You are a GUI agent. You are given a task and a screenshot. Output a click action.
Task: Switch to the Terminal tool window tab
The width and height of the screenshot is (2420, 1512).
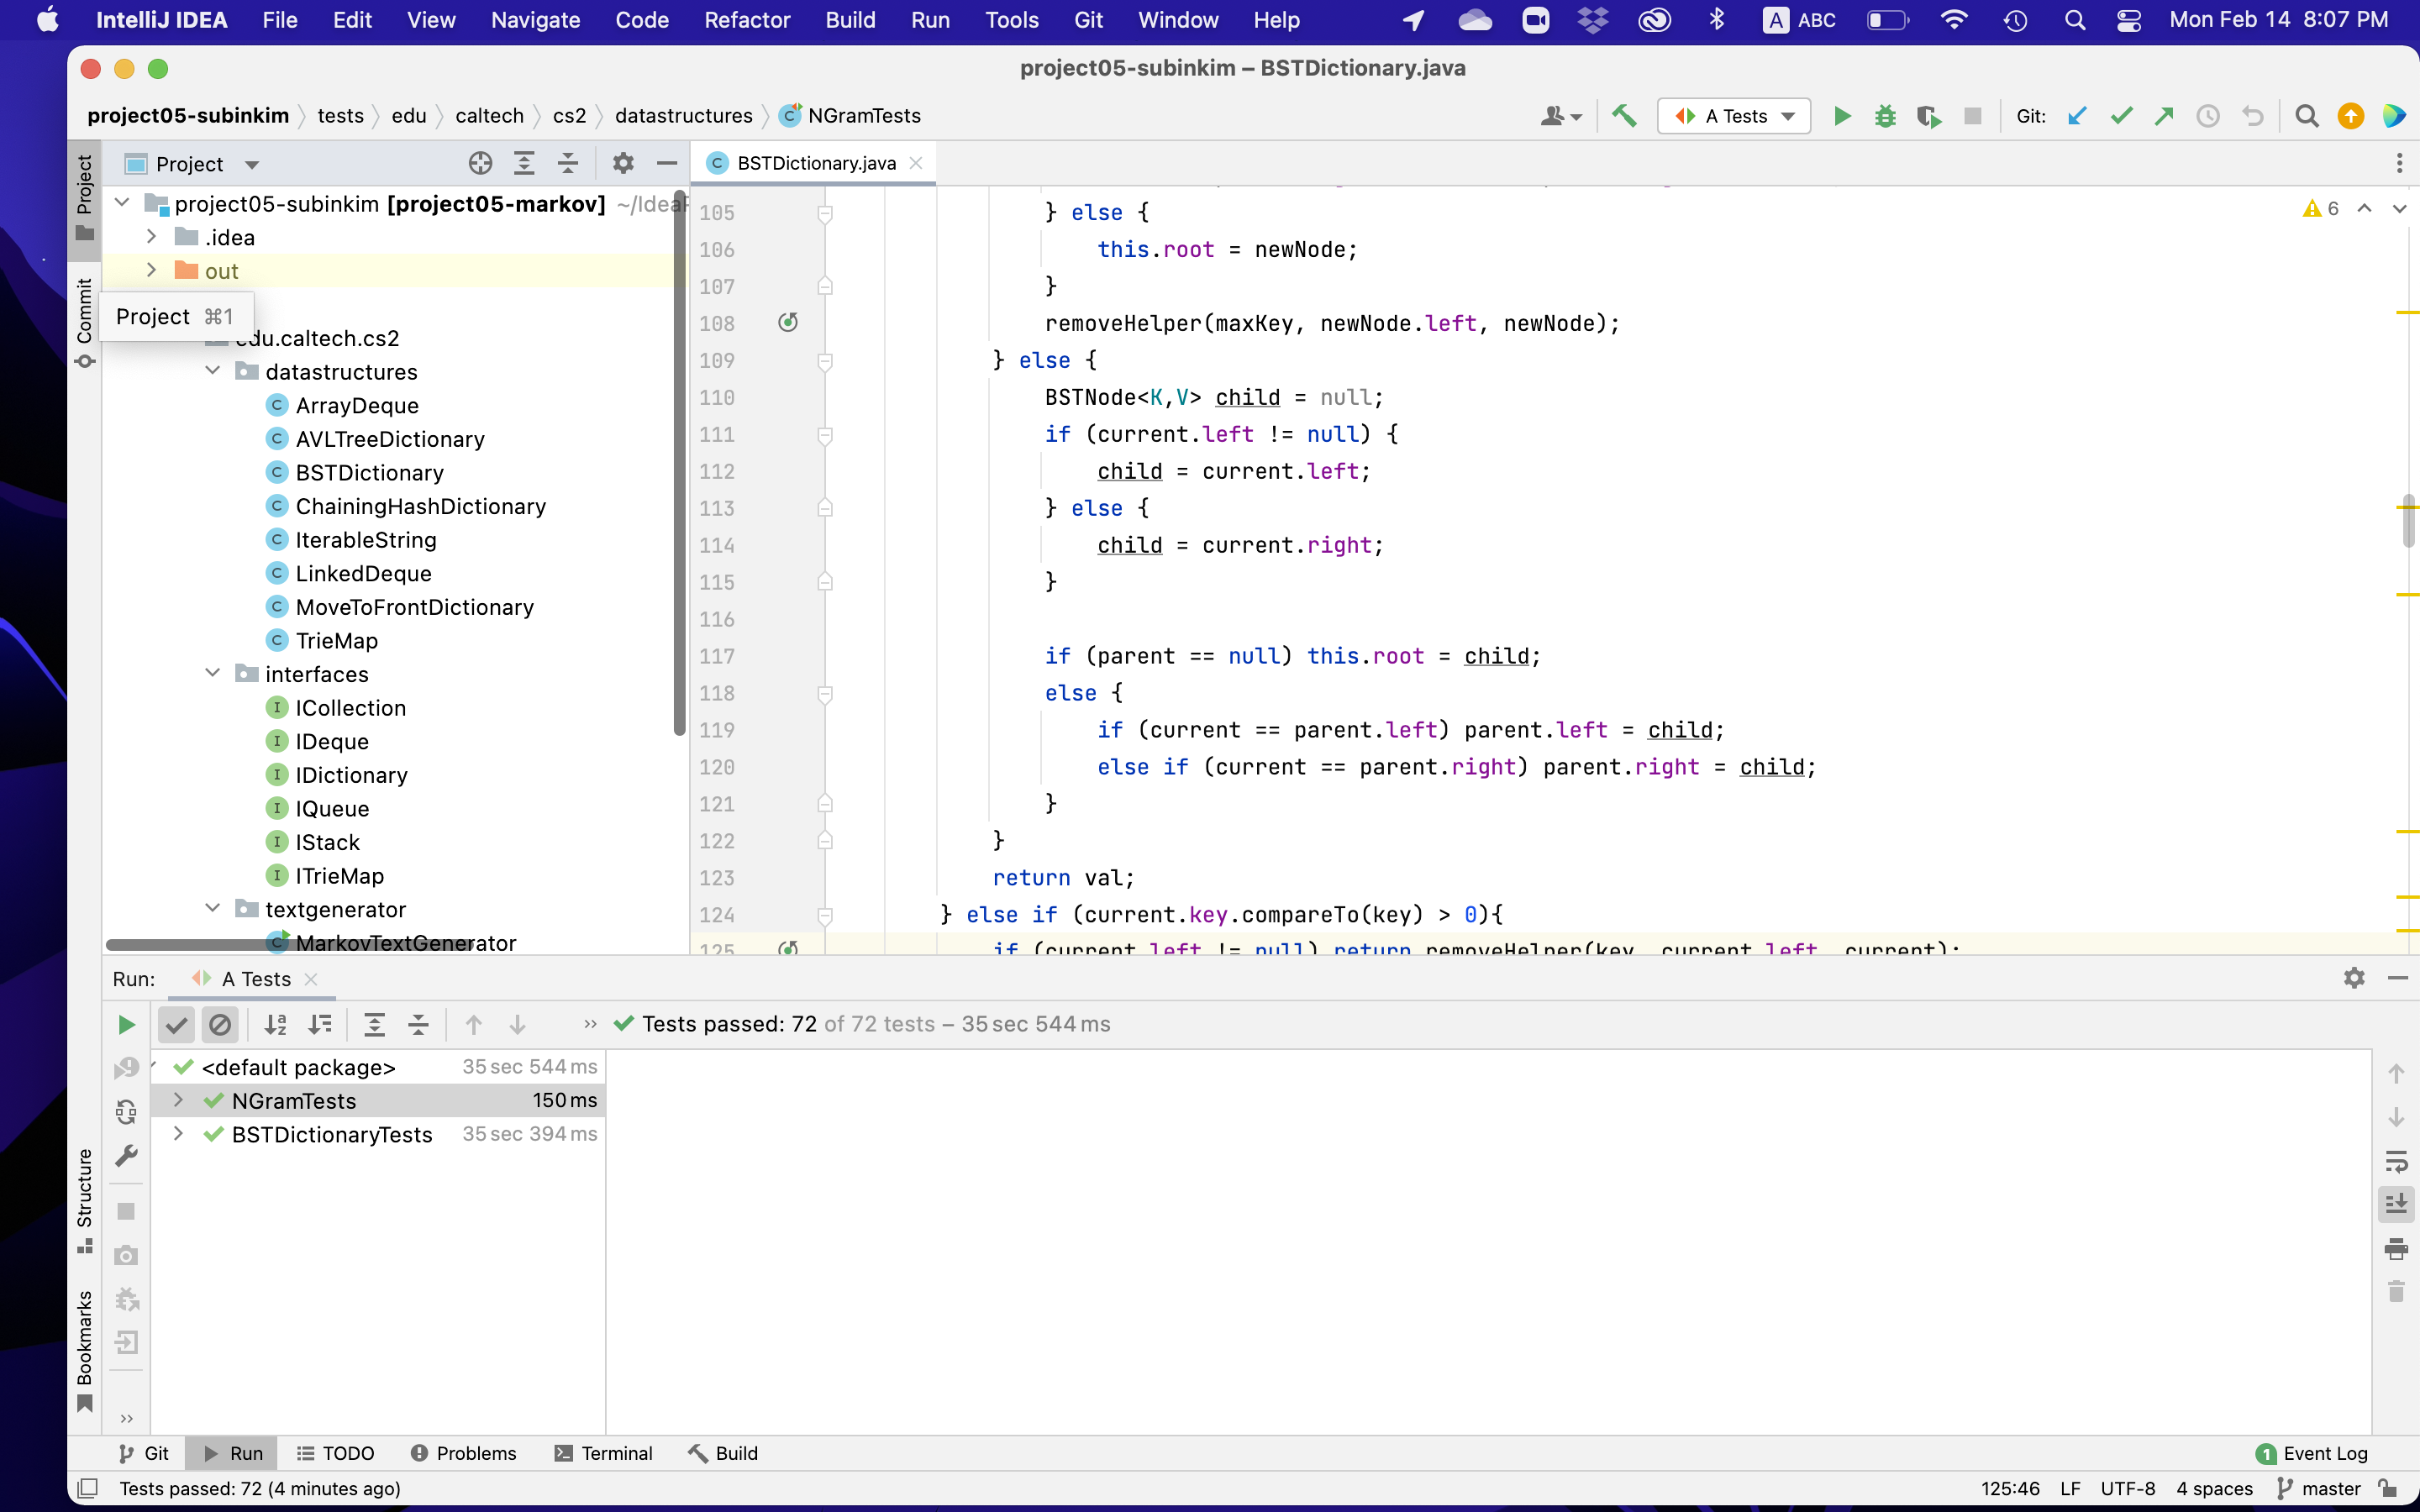point(604,1453)
